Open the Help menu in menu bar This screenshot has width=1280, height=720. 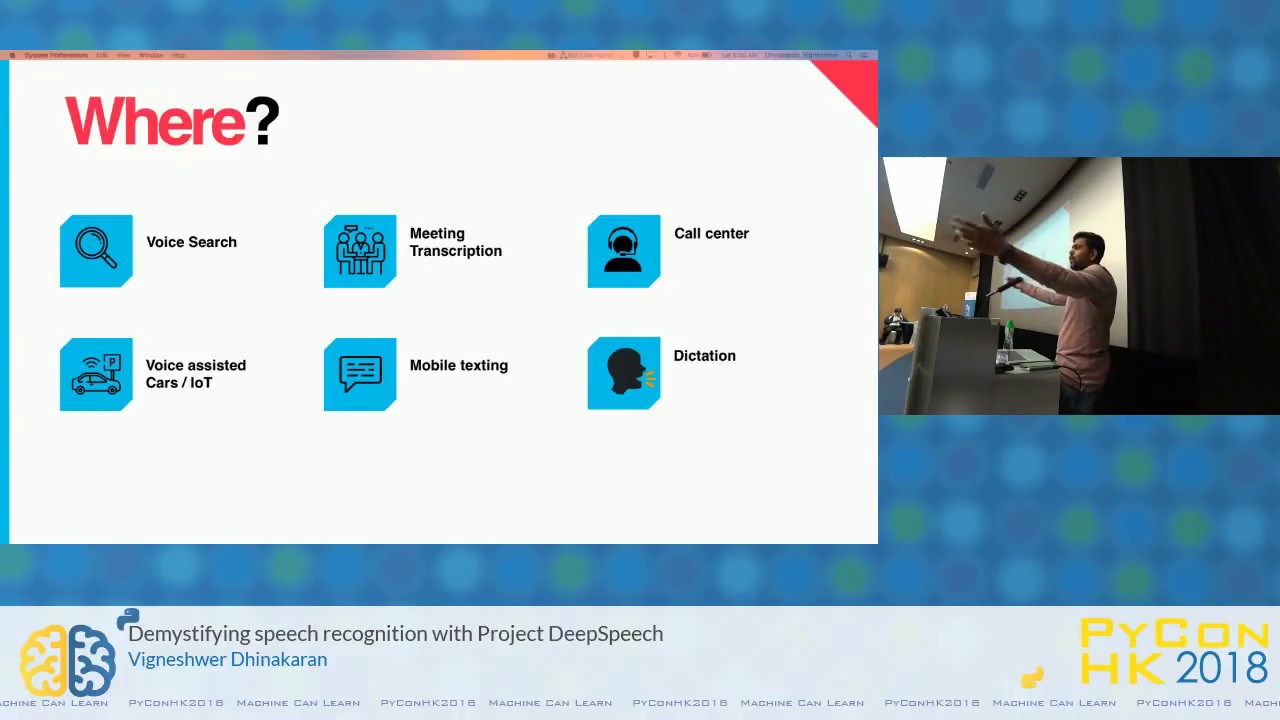click(x=178, y=55)
